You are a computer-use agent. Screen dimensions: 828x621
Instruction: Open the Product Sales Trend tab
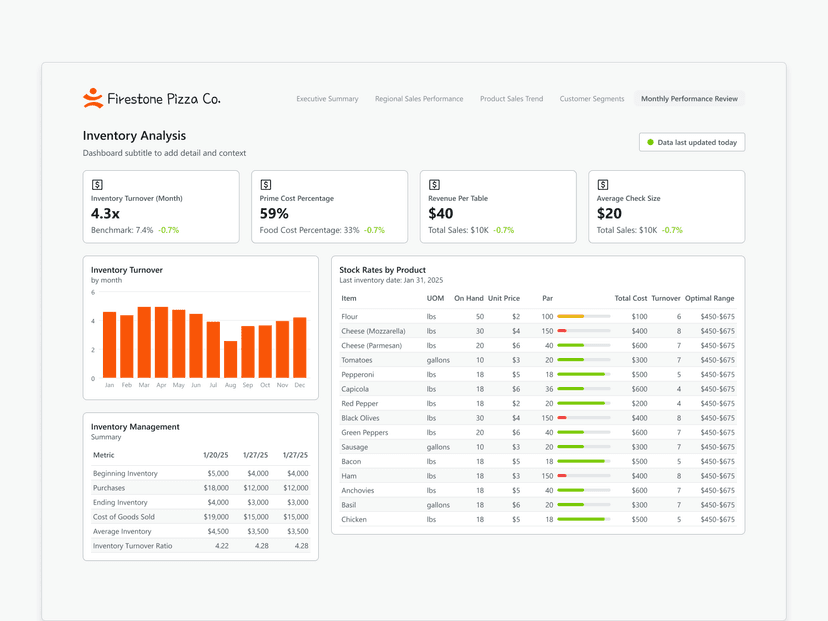511,99
